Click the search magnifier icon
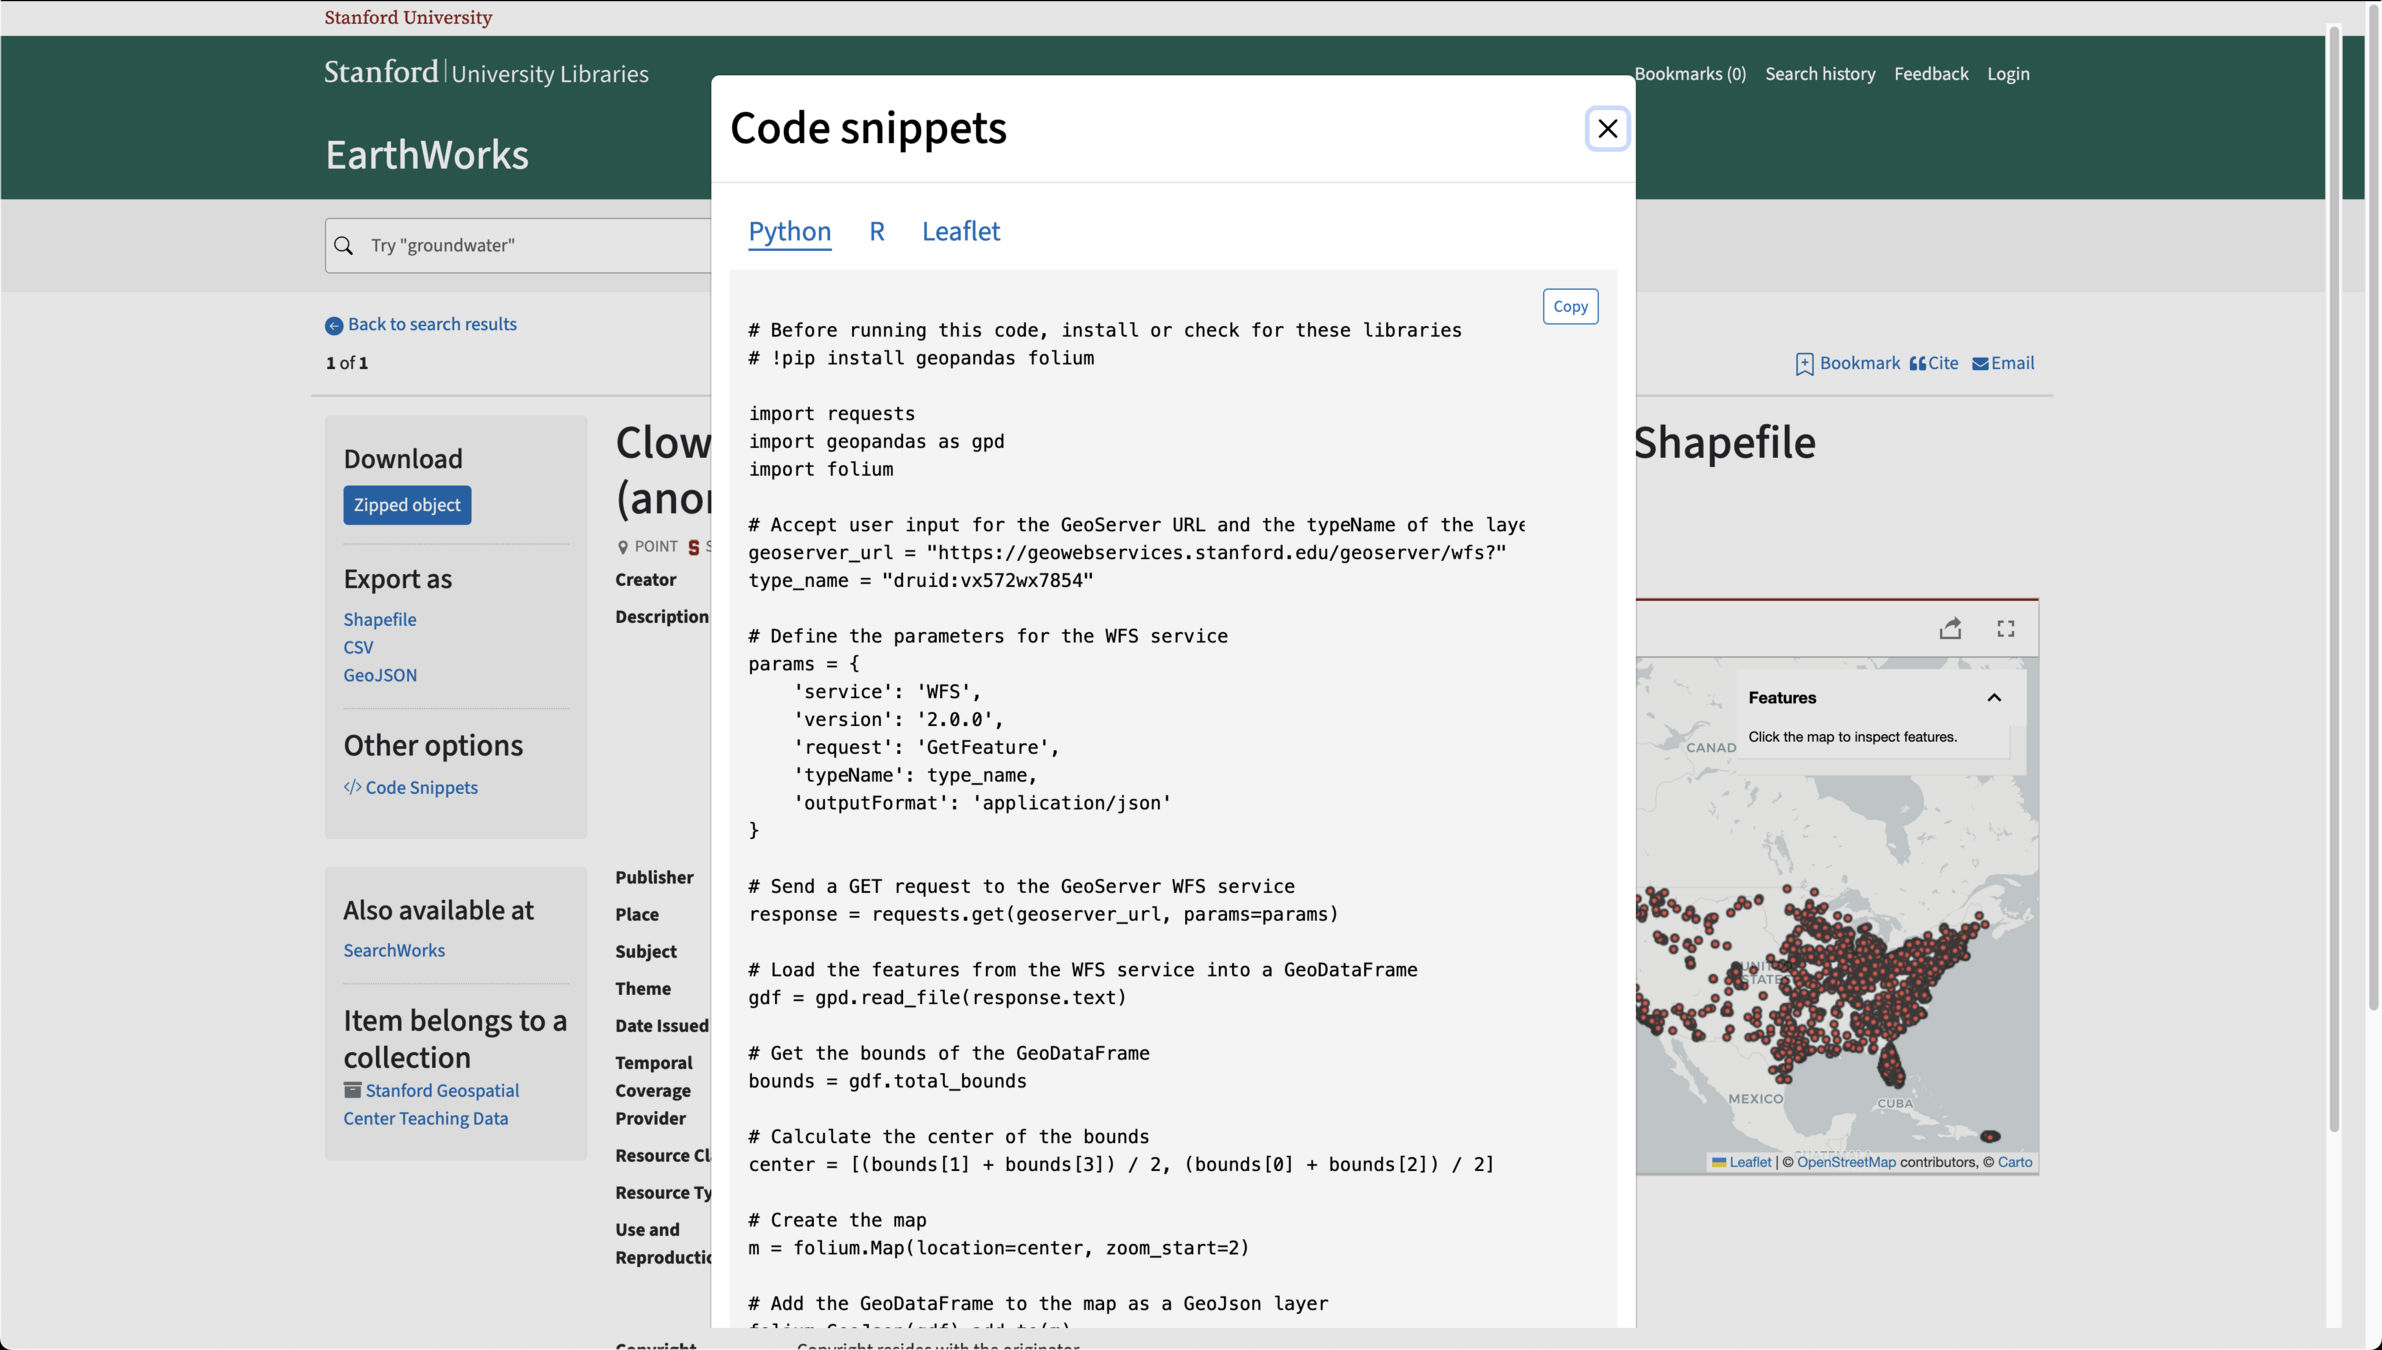Image resolution: width=2382 pixels, height=1350 pixels. [344, 246]
